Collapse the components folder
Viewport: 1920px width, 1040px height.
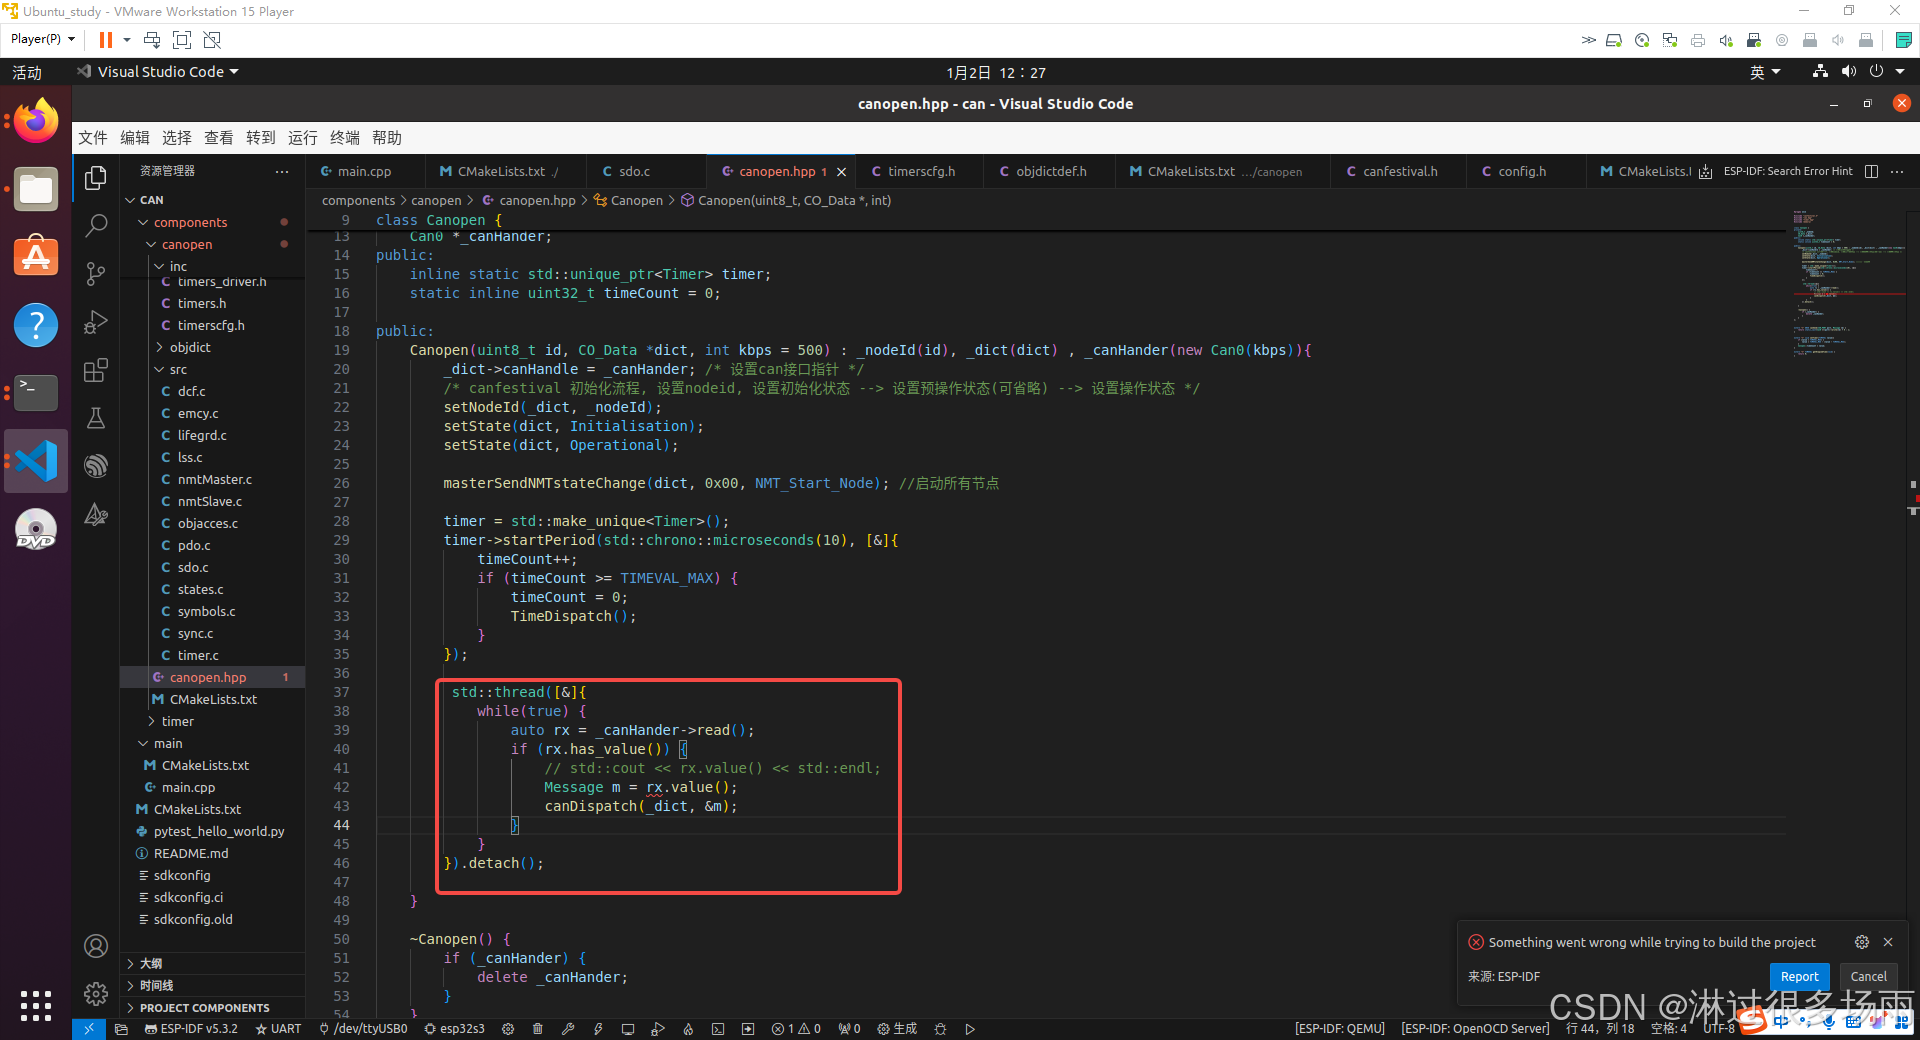pos(212,222)
